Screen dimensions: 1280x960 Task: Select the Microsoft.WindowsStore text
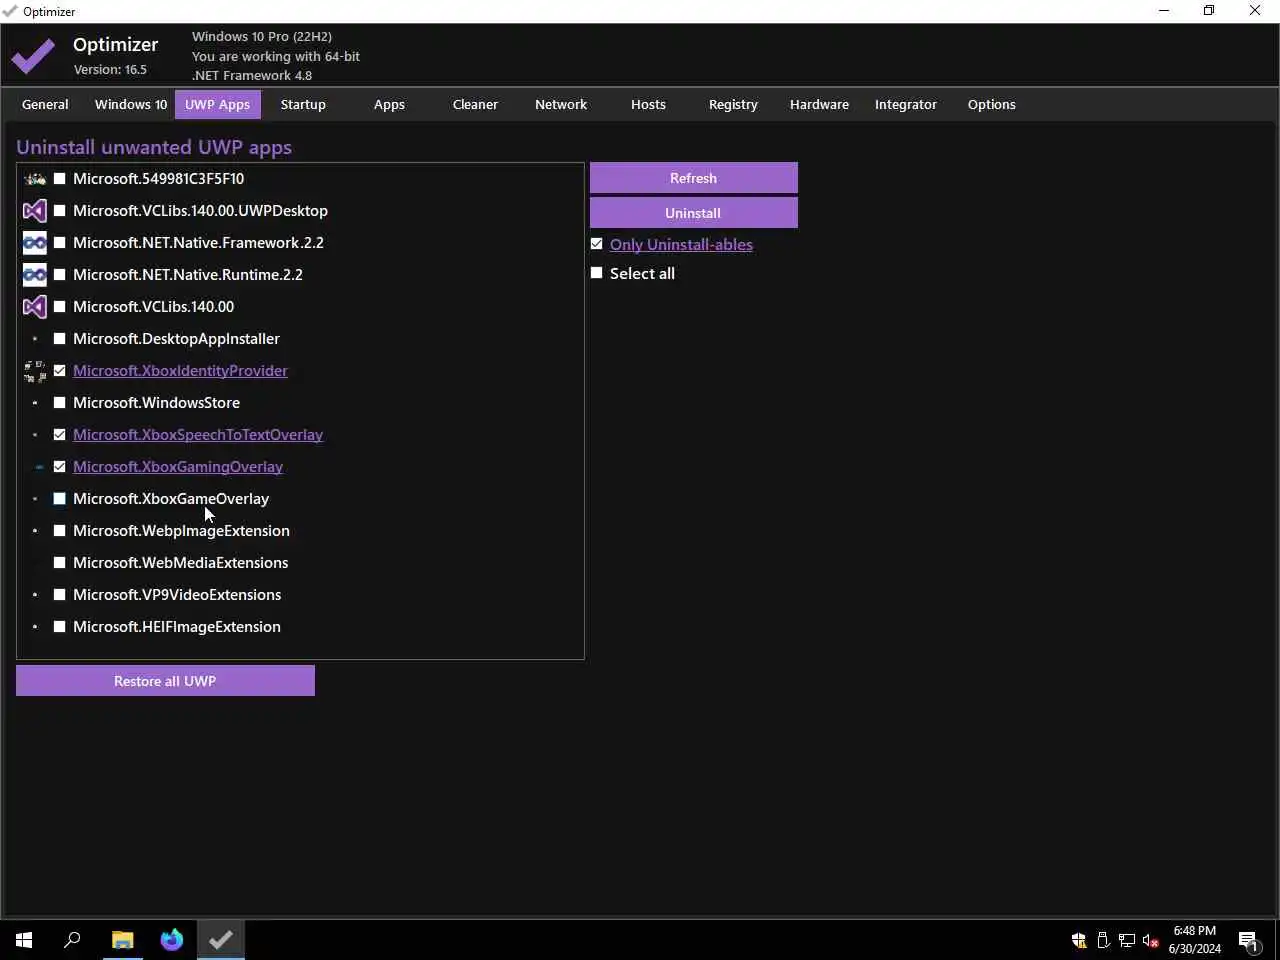pyautogui.click(x=156, y=403)
